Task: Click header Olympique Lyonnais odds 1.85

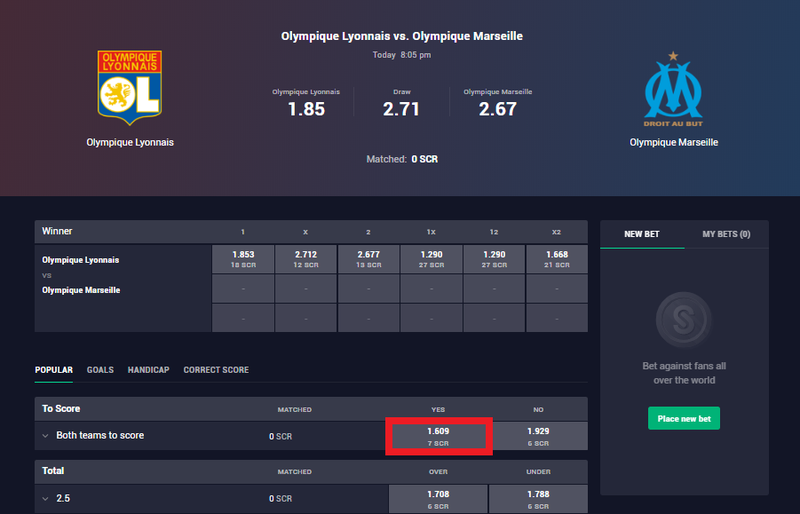Action: [x=306, y=109]
